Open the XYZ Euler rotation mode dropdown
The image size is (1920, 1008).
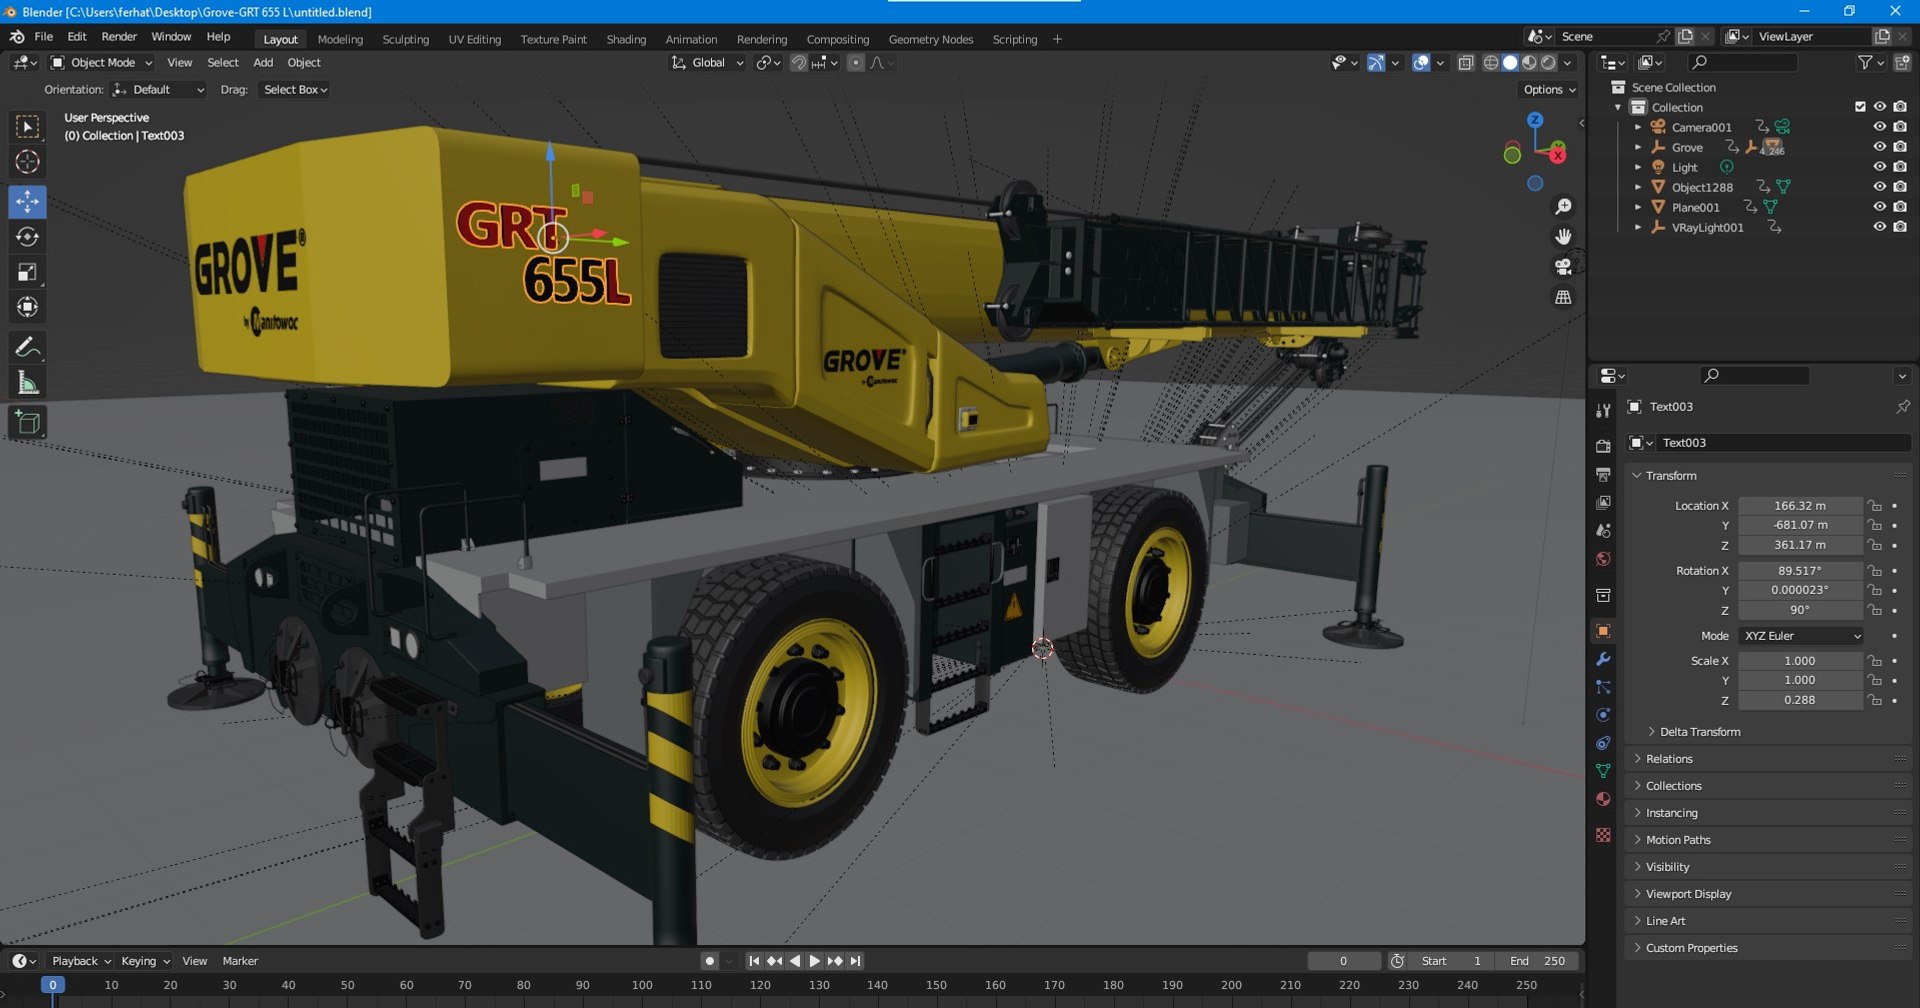point(1801,636)
